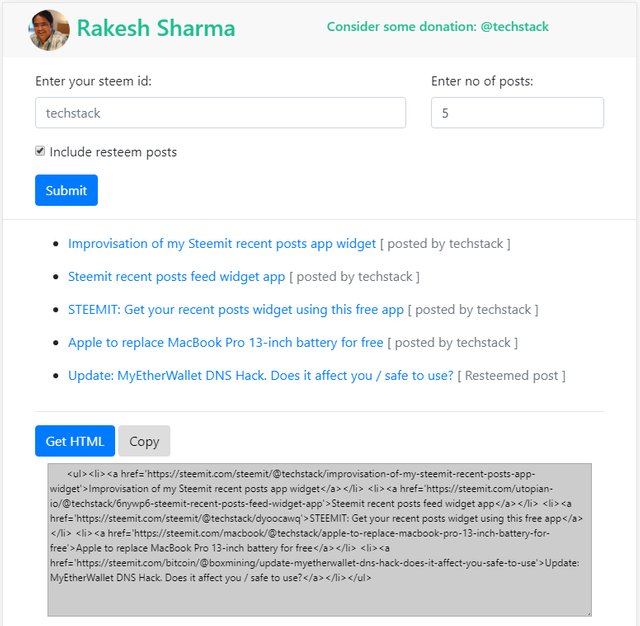Image resolution: width=640 pixels, height=626 pixels.
Task: Open MyEtherWallet DNS Hack update link
Action: [x=260, y=376]
